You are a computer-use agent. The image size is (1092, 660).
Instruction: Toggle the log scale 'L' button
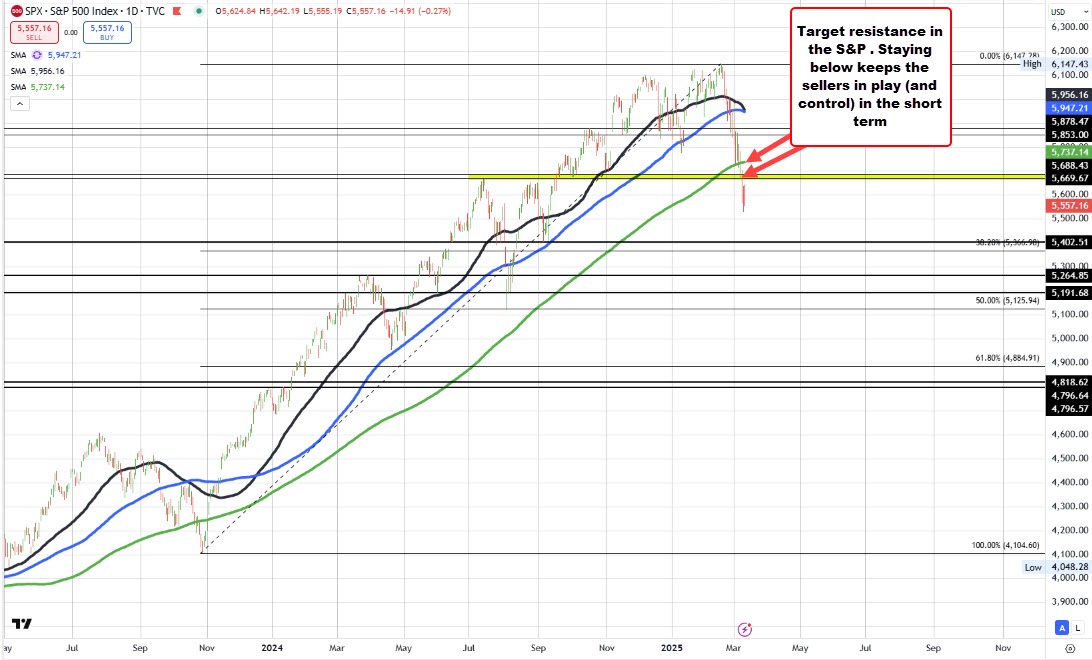click(x=1076, y=628)
